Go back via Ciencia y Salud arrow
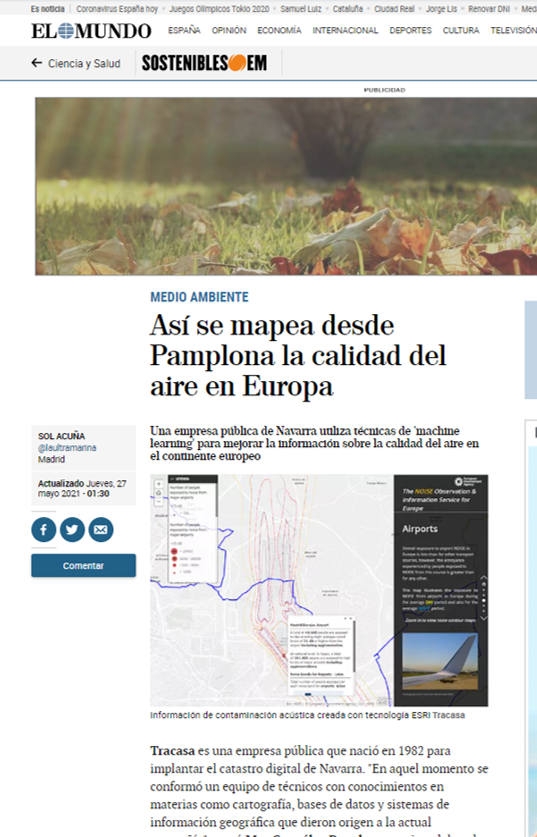 pyautogui.click(x=36, y=63)
